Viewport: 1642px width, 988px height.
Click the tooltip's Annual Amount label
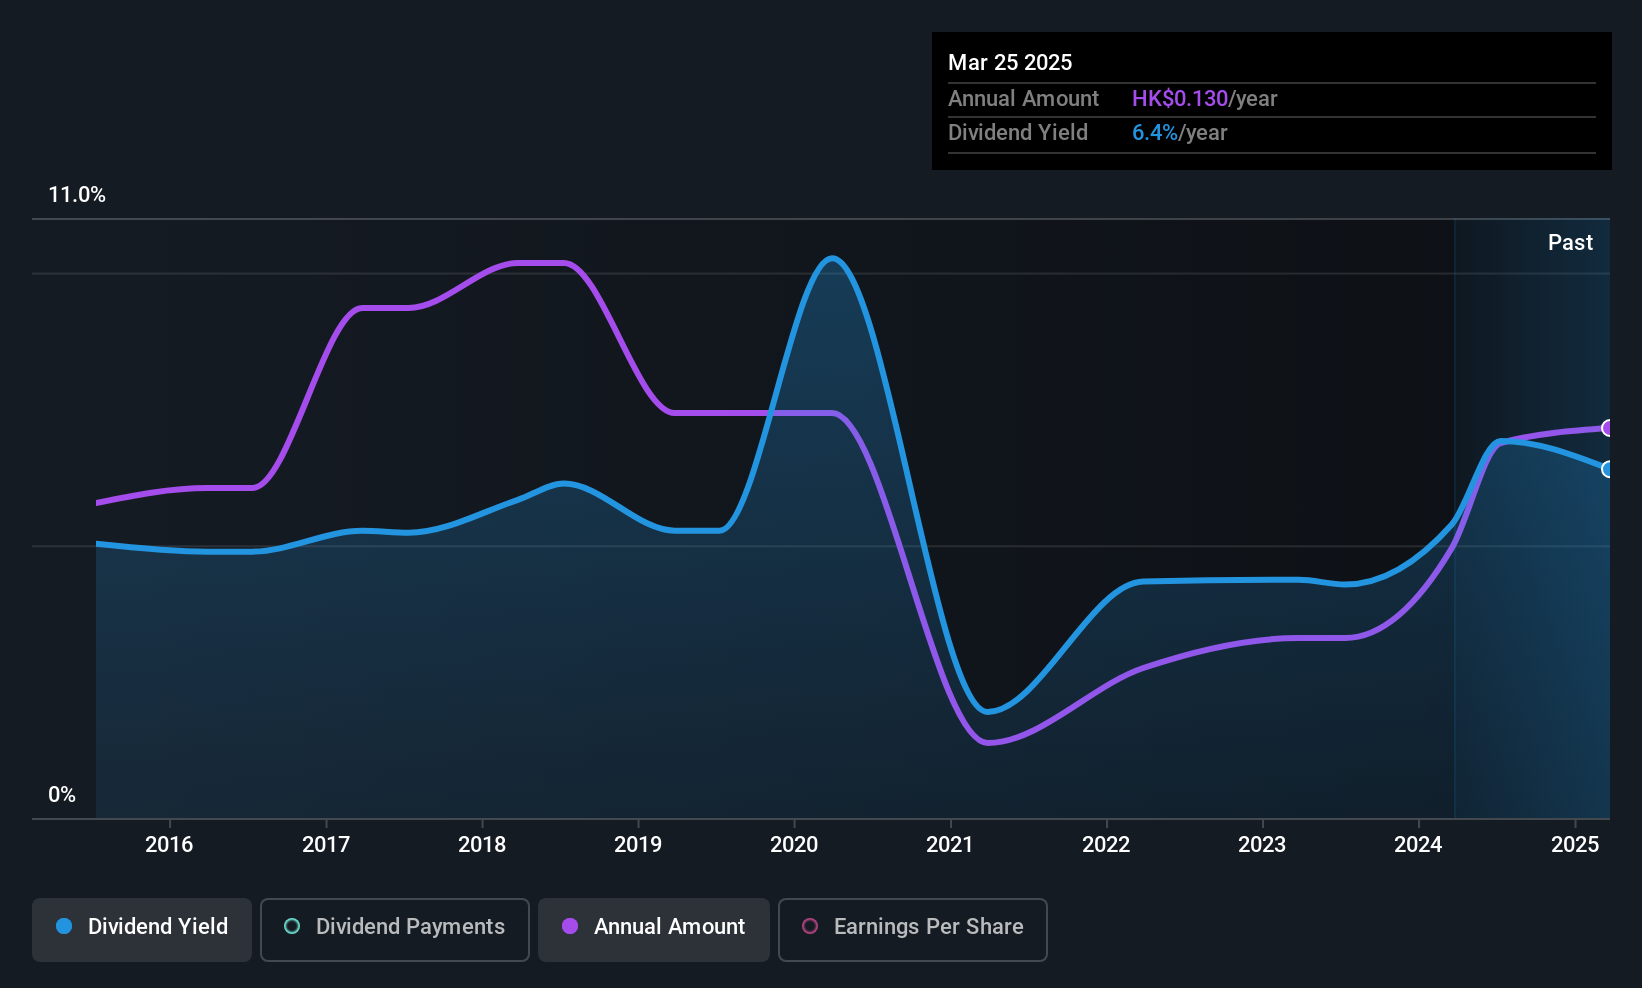[x=1023, y=98]
